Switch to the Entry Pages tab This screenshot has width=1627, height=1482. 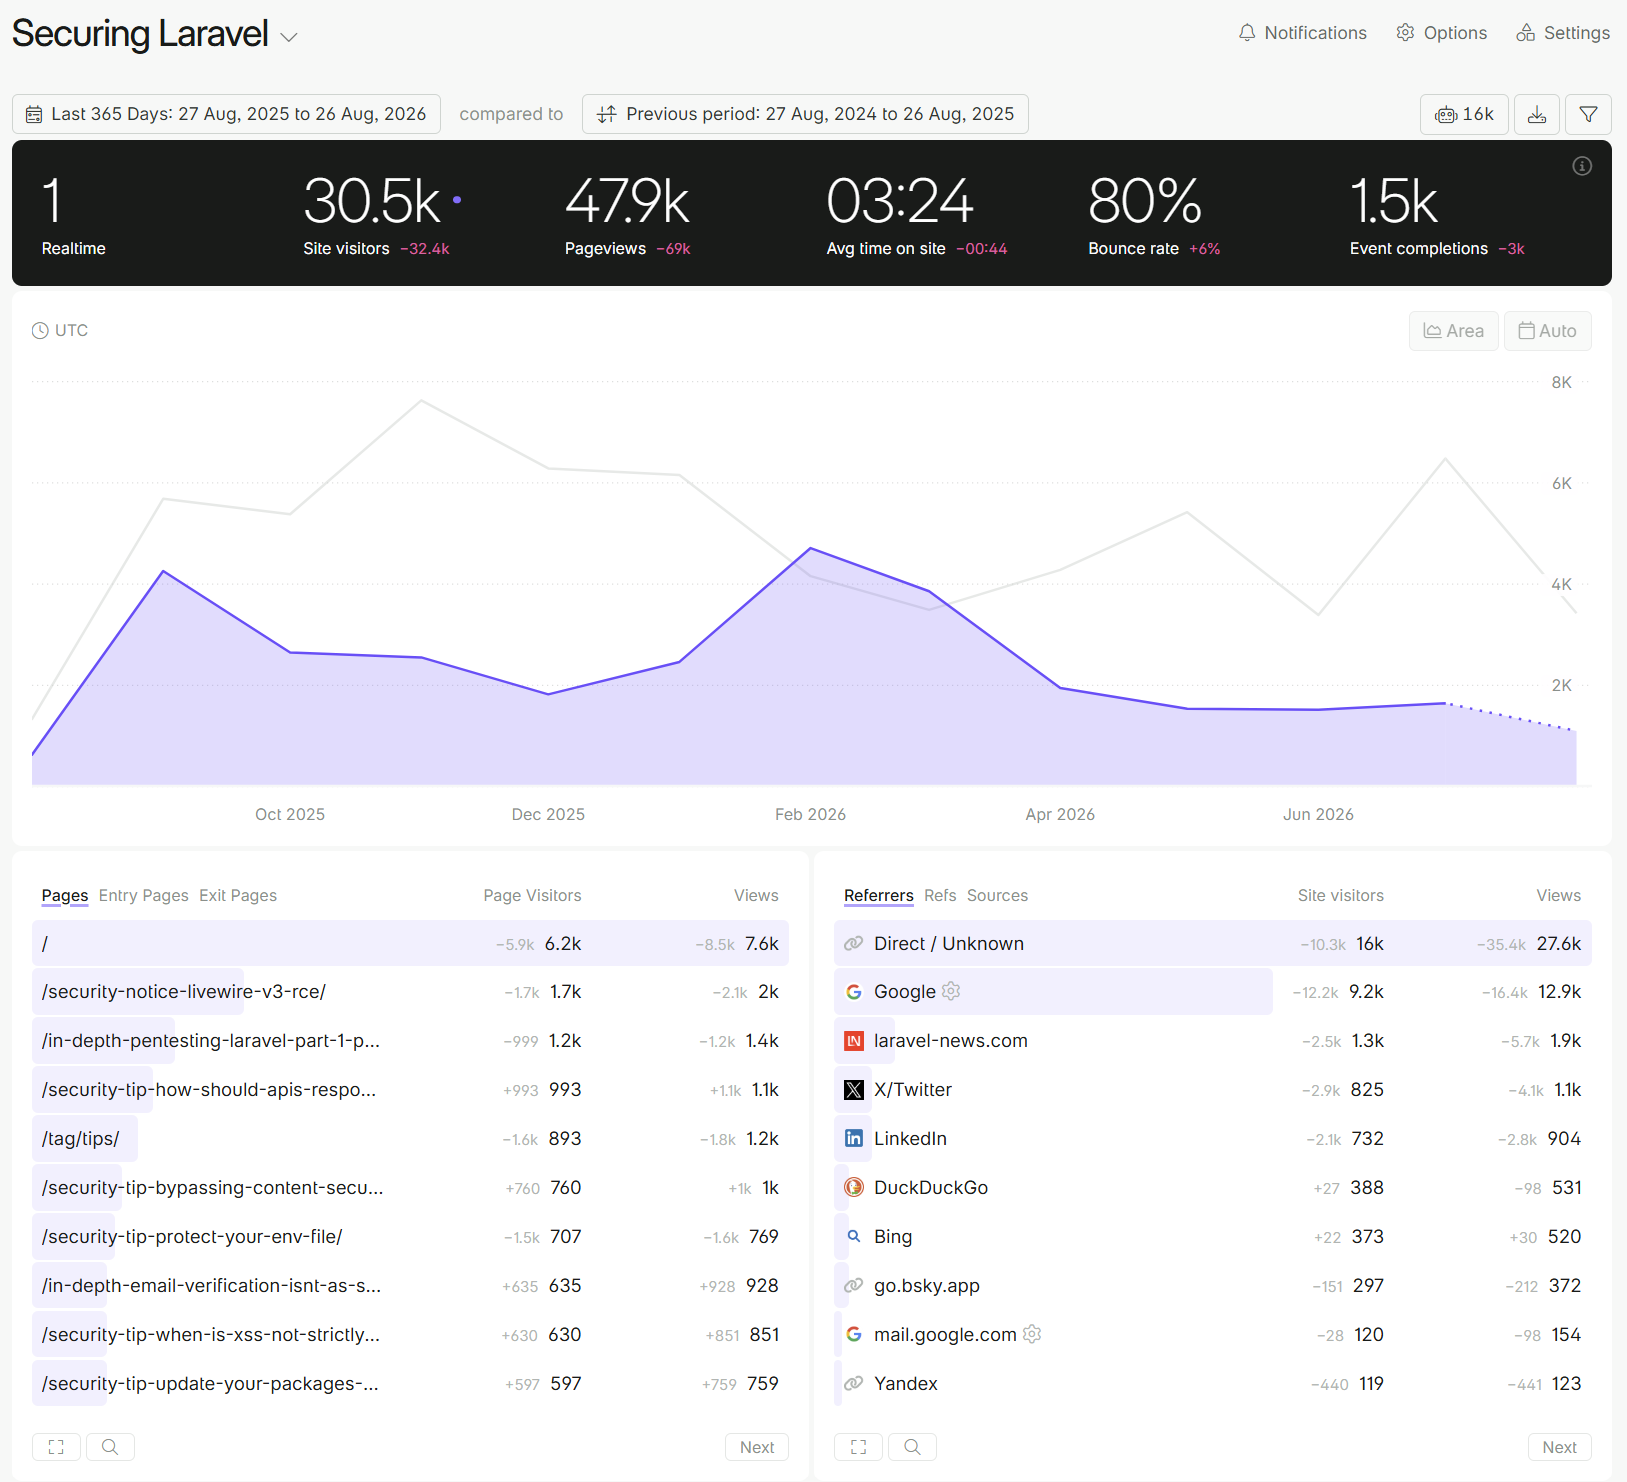[x=143, y=896]
